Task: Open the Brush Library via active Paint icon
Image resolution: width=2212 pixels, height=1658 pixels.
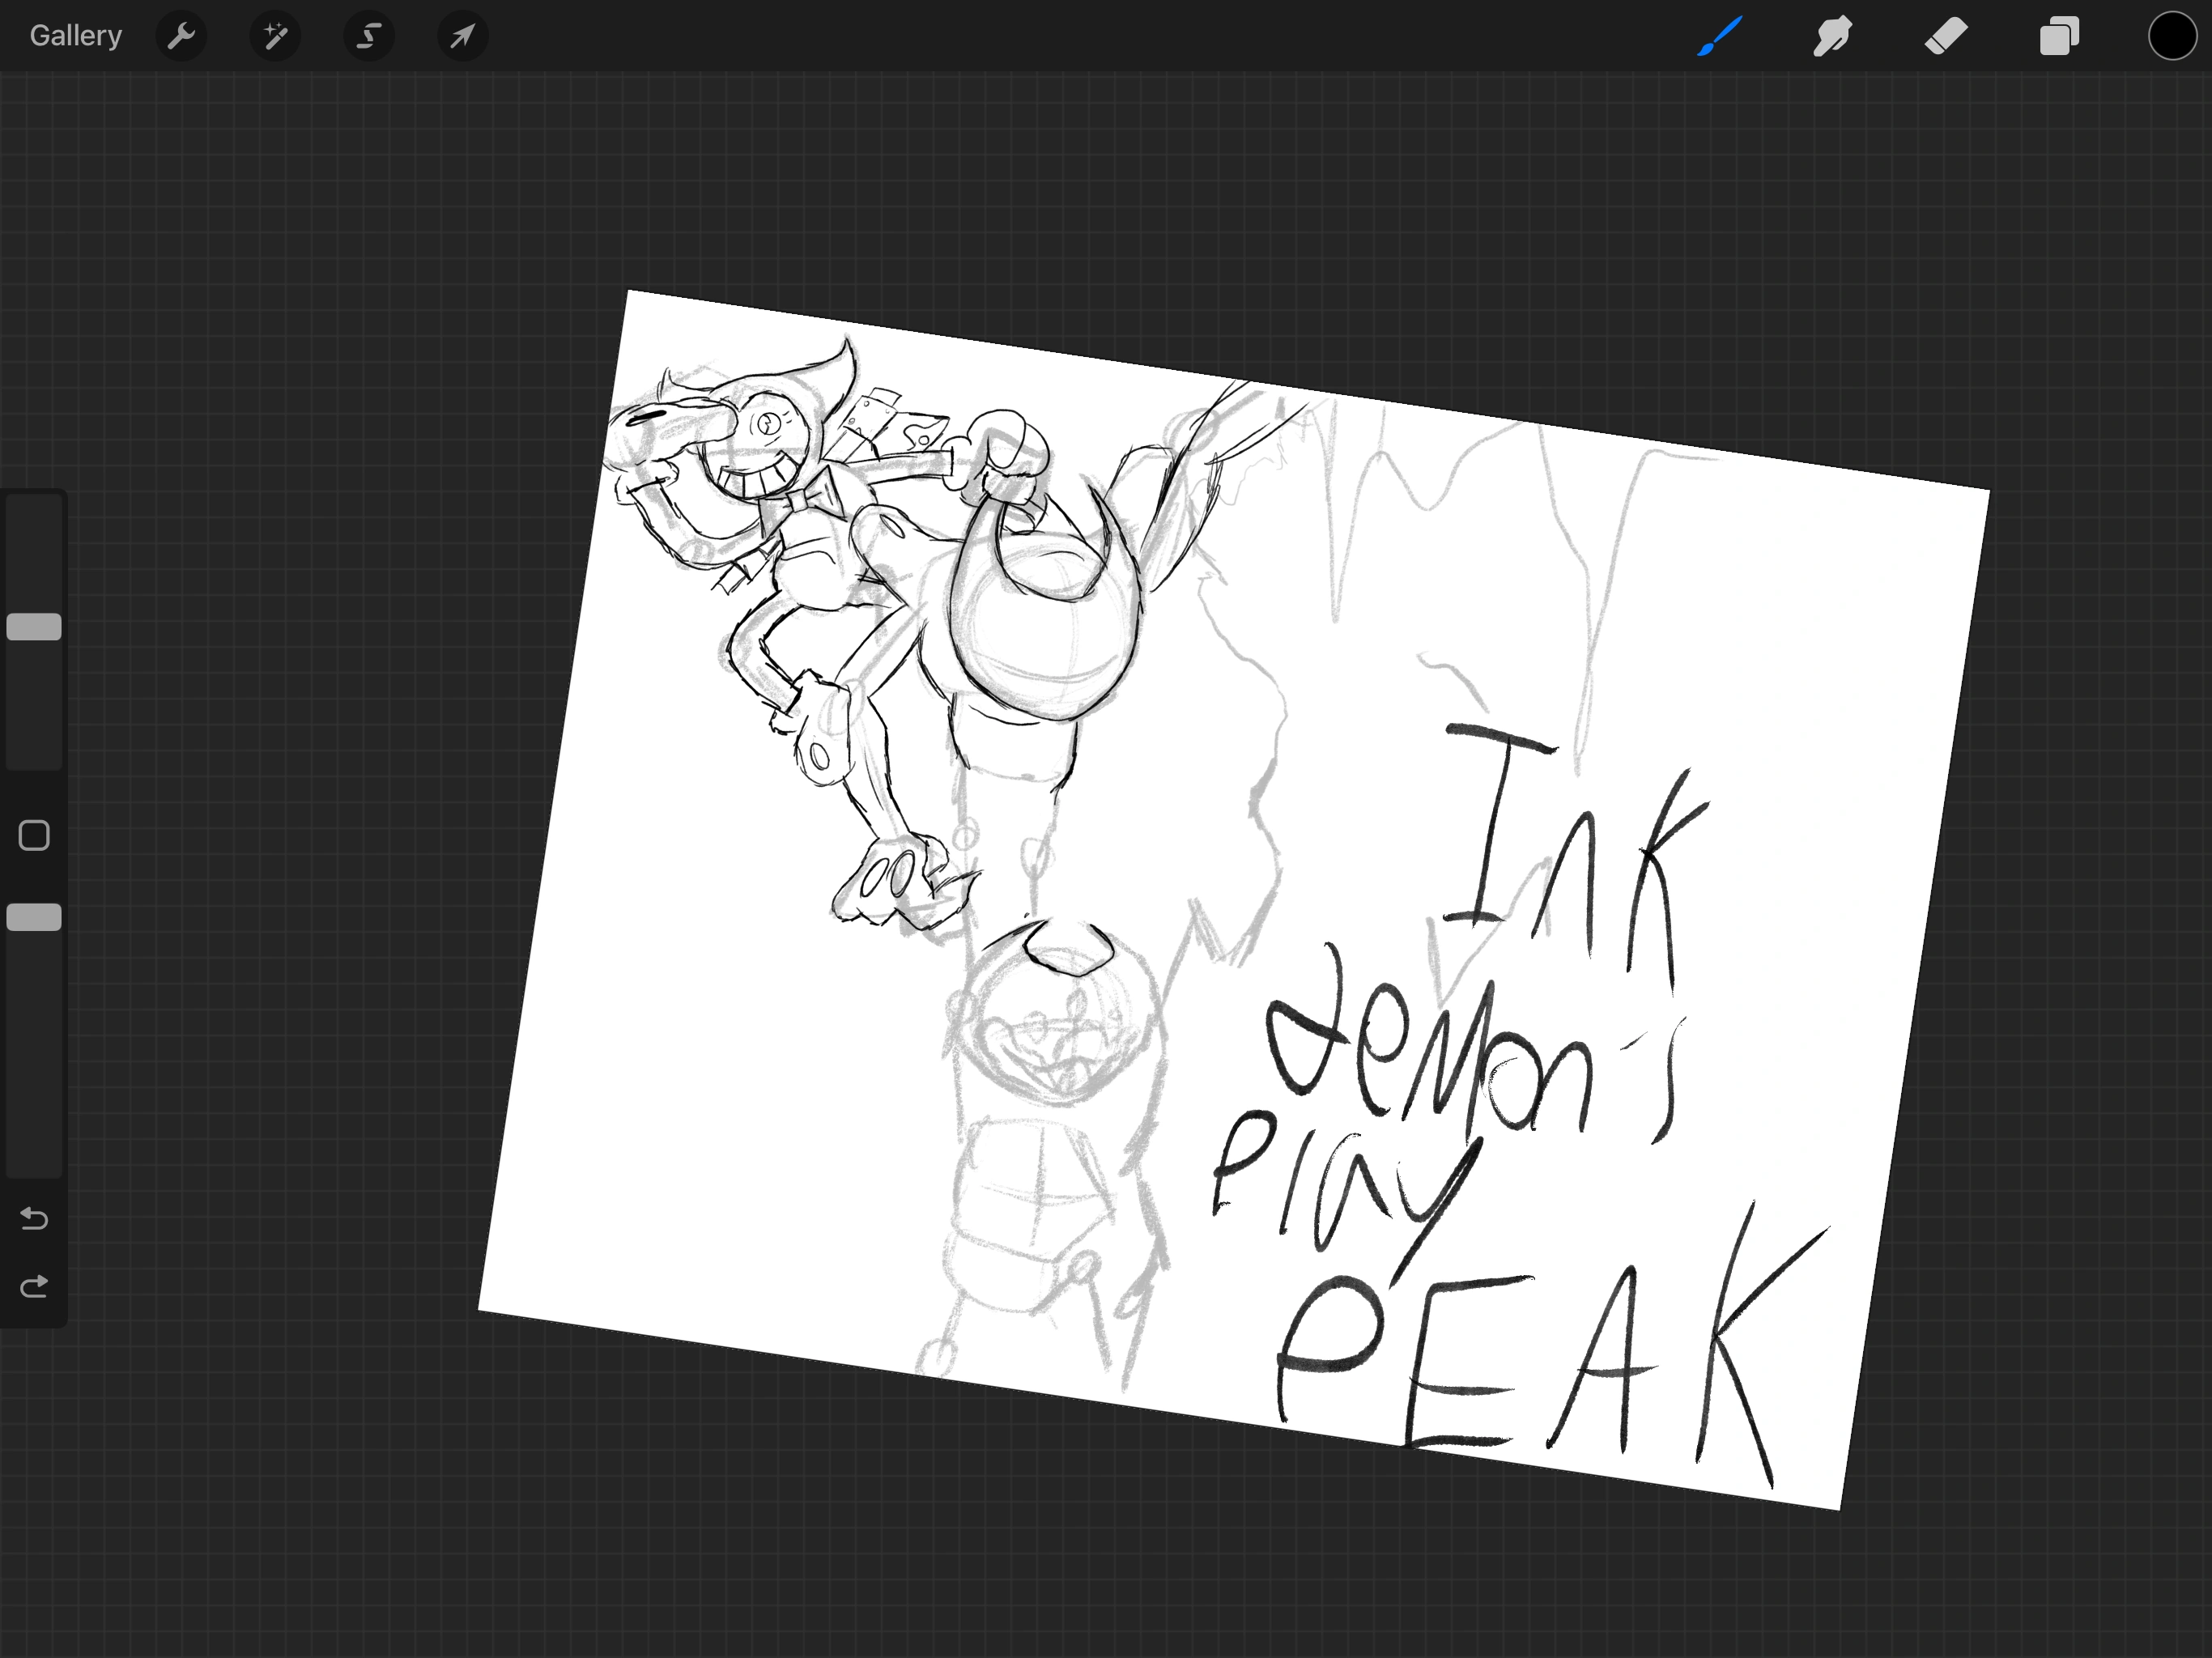Action: point(1718,35)
